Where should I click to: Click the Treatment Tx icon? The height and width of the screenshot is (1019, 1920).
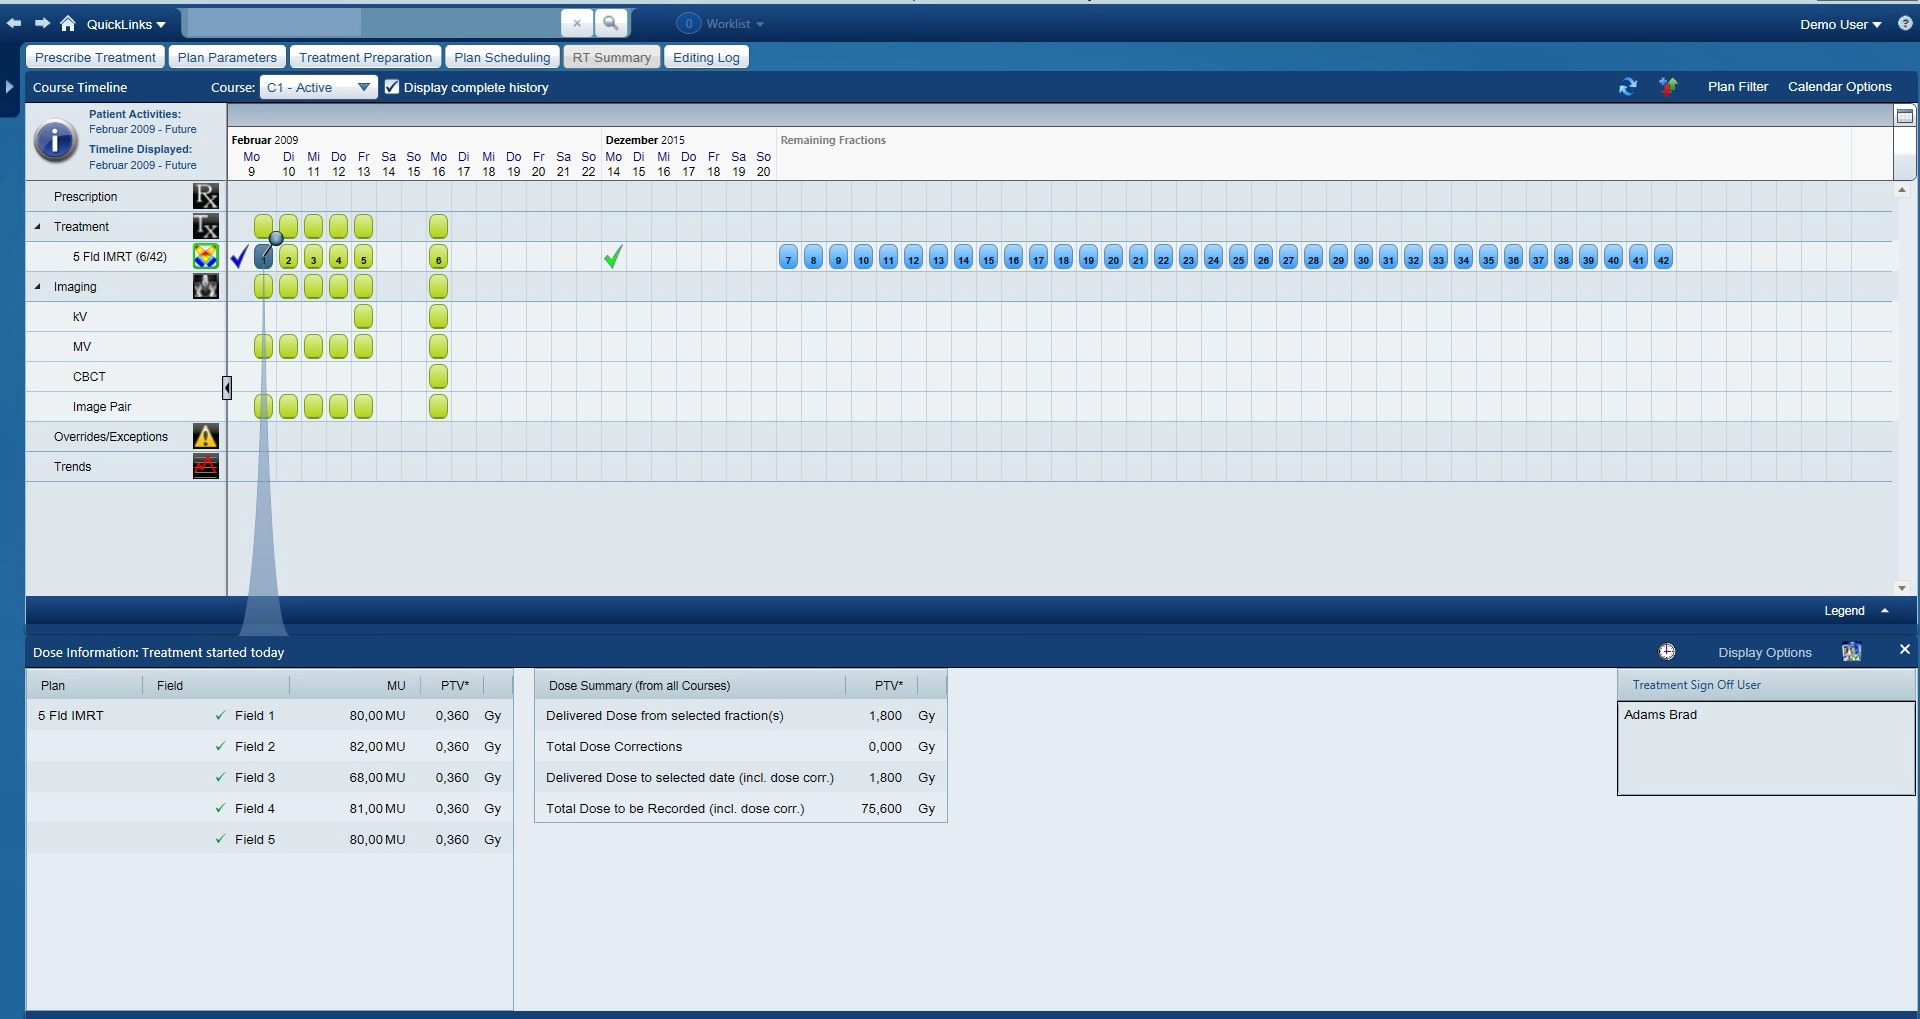pos(206,227)
